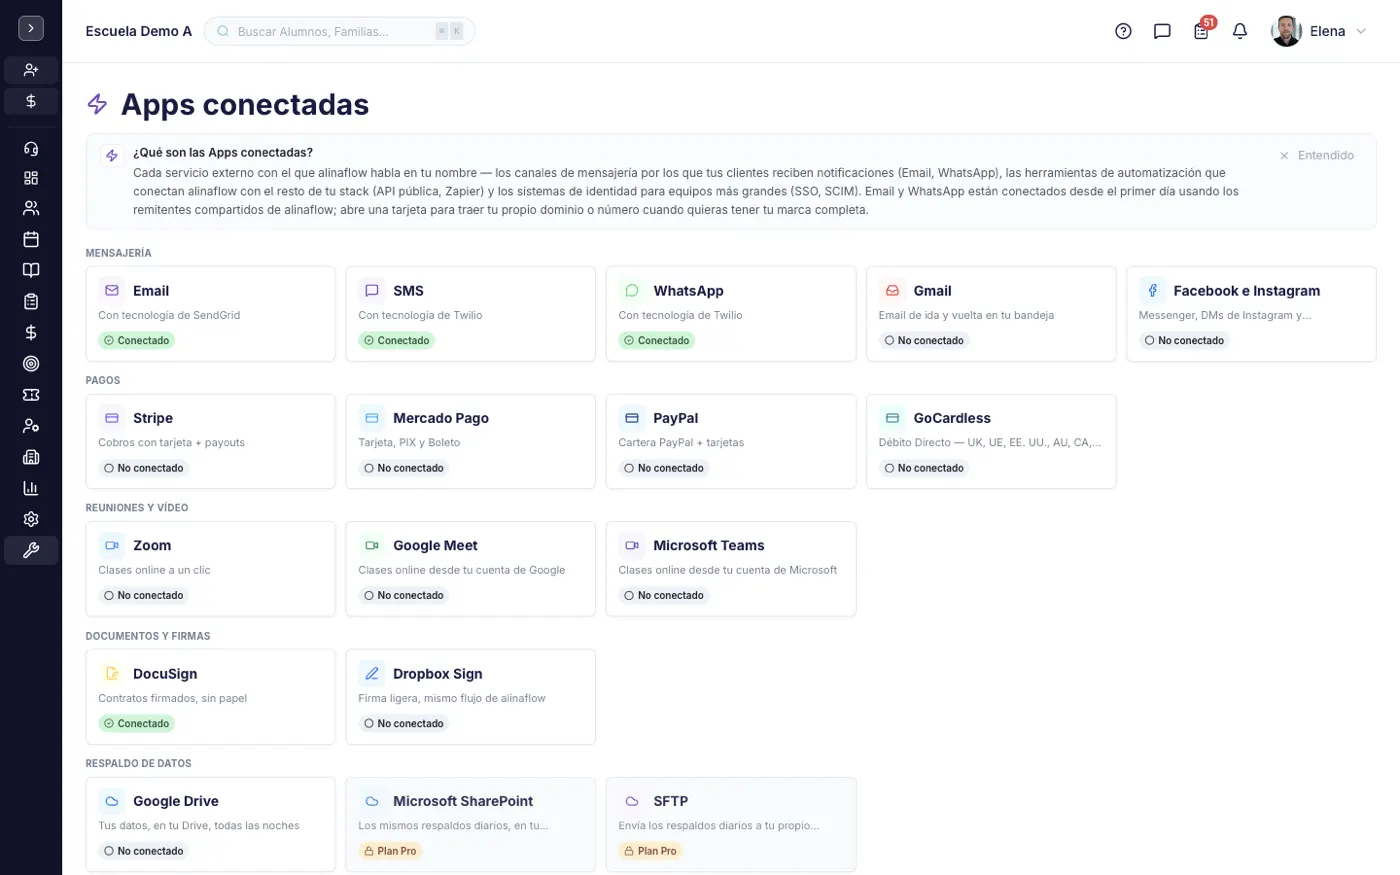Viewport: 1400px width, 875px height.
Task: Open the lower dollar billing icon in the sidebar
Action: [31, 332]
